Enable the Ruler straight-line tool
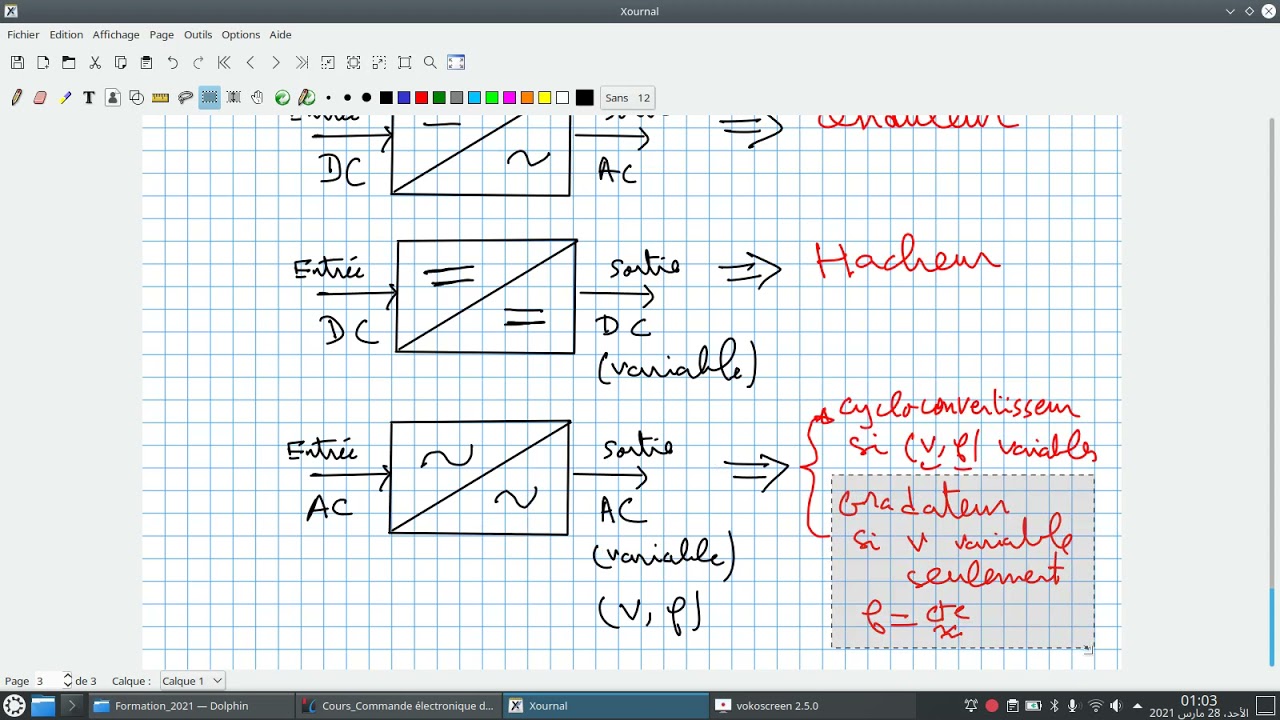1280x720 pixels. click(160, 97)
